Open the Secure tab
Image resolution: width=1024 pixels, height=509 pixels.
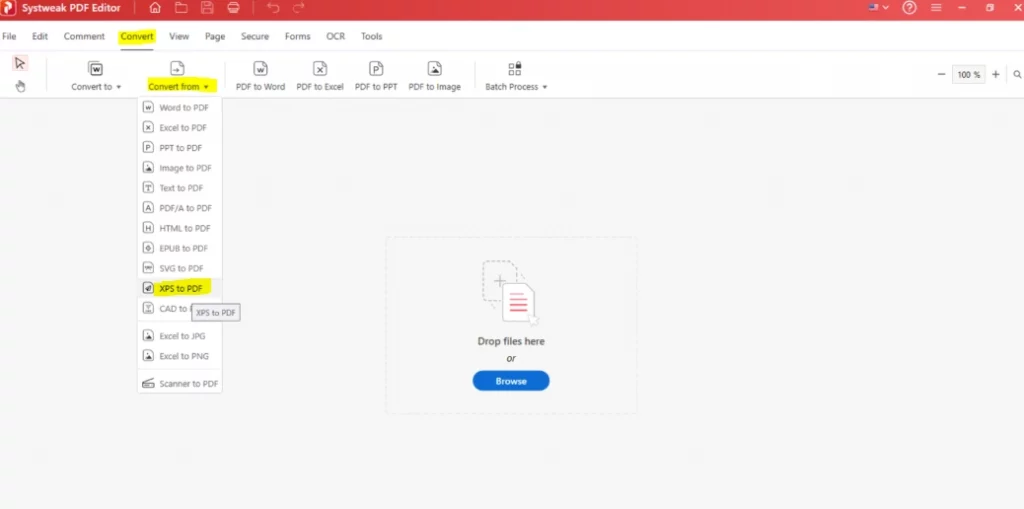click(255, 37)
